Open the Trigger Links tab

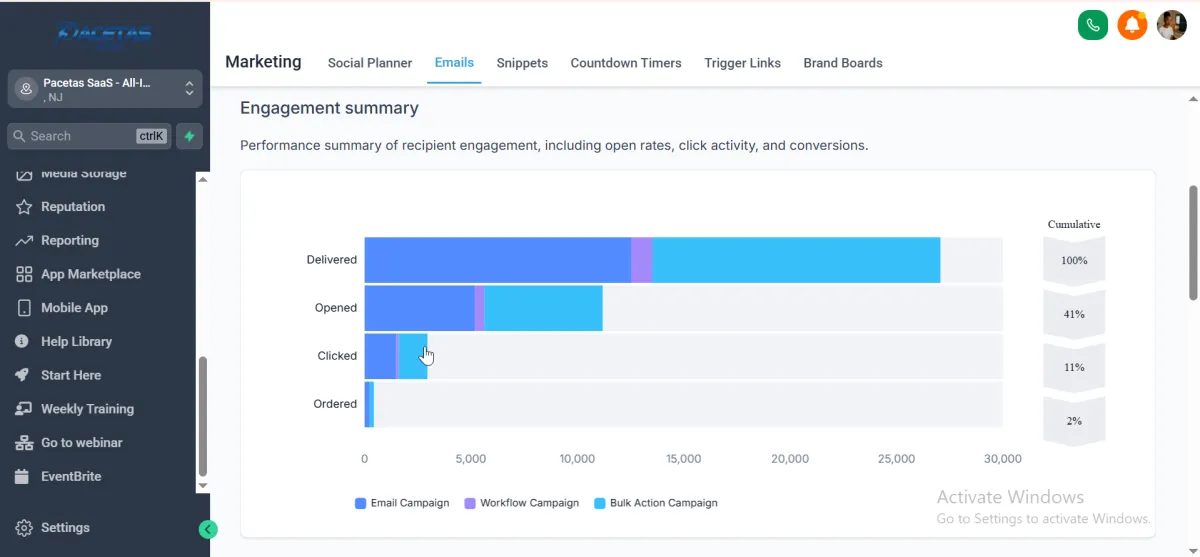tap(742, 63)
